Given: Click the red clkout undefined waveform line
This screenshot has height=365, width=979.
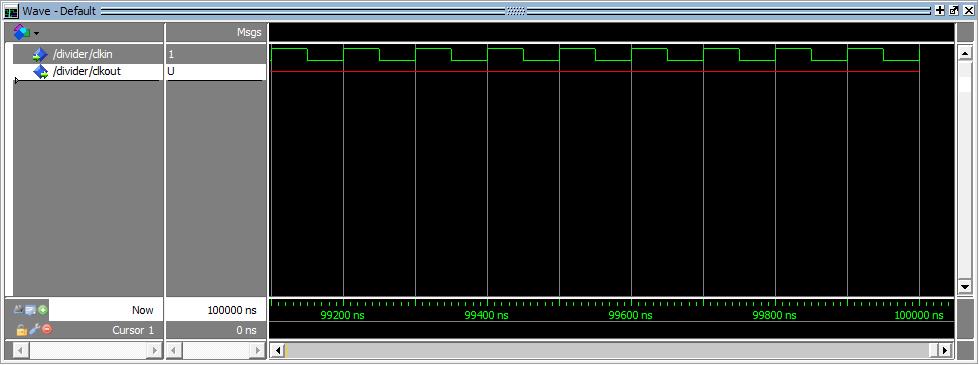Looking at the screenshot, I should (595, 72).
